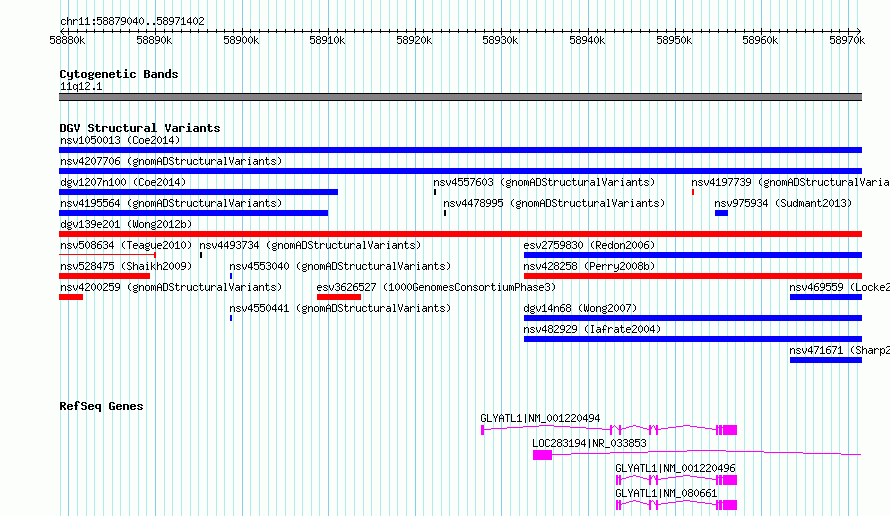
Task: Click the chr11:58879040..58971402 coordinates text
Action: tap(132, 21)
